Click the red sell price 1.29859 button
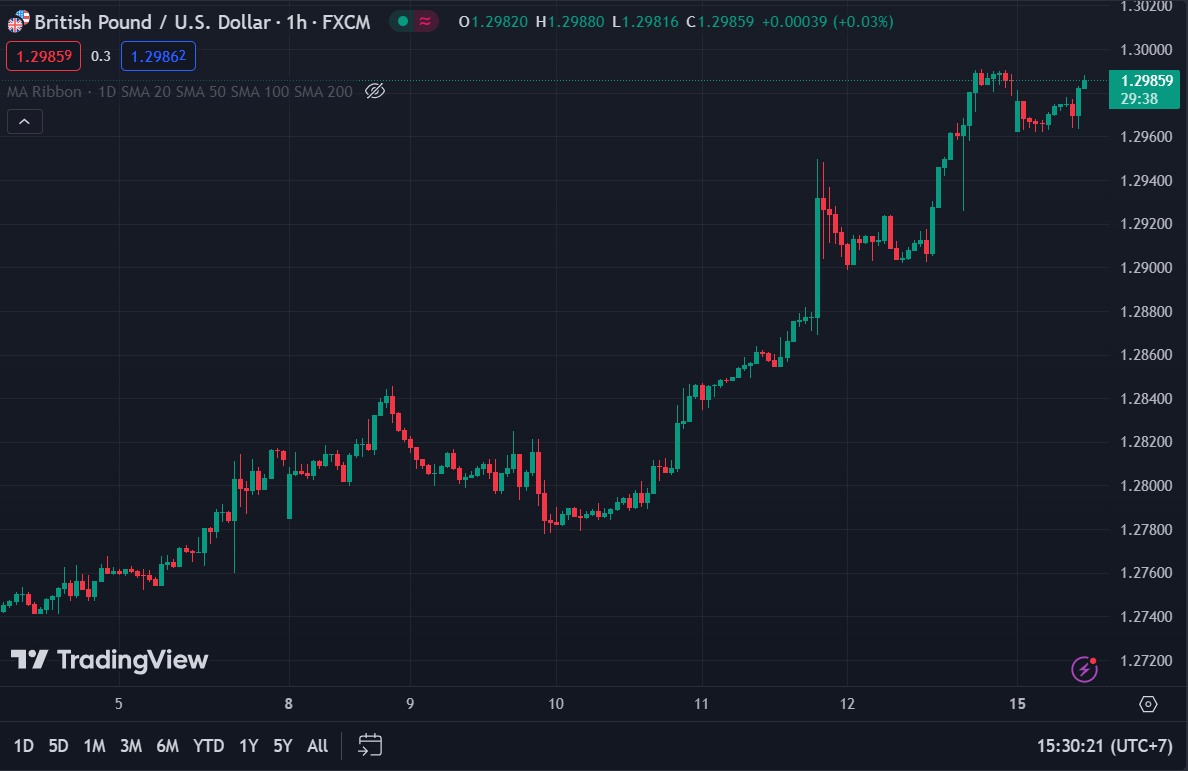This screenshot has height=771, width=1188. 43,56
